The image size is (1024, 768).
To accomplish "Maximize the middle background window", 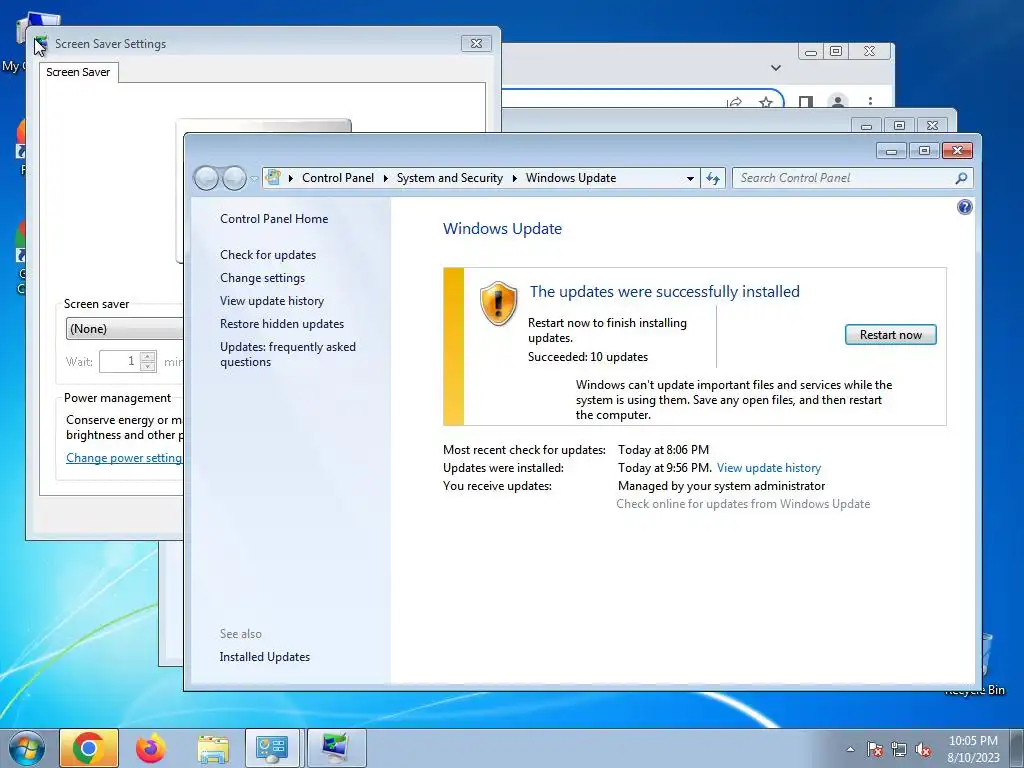I will (899, 125).
